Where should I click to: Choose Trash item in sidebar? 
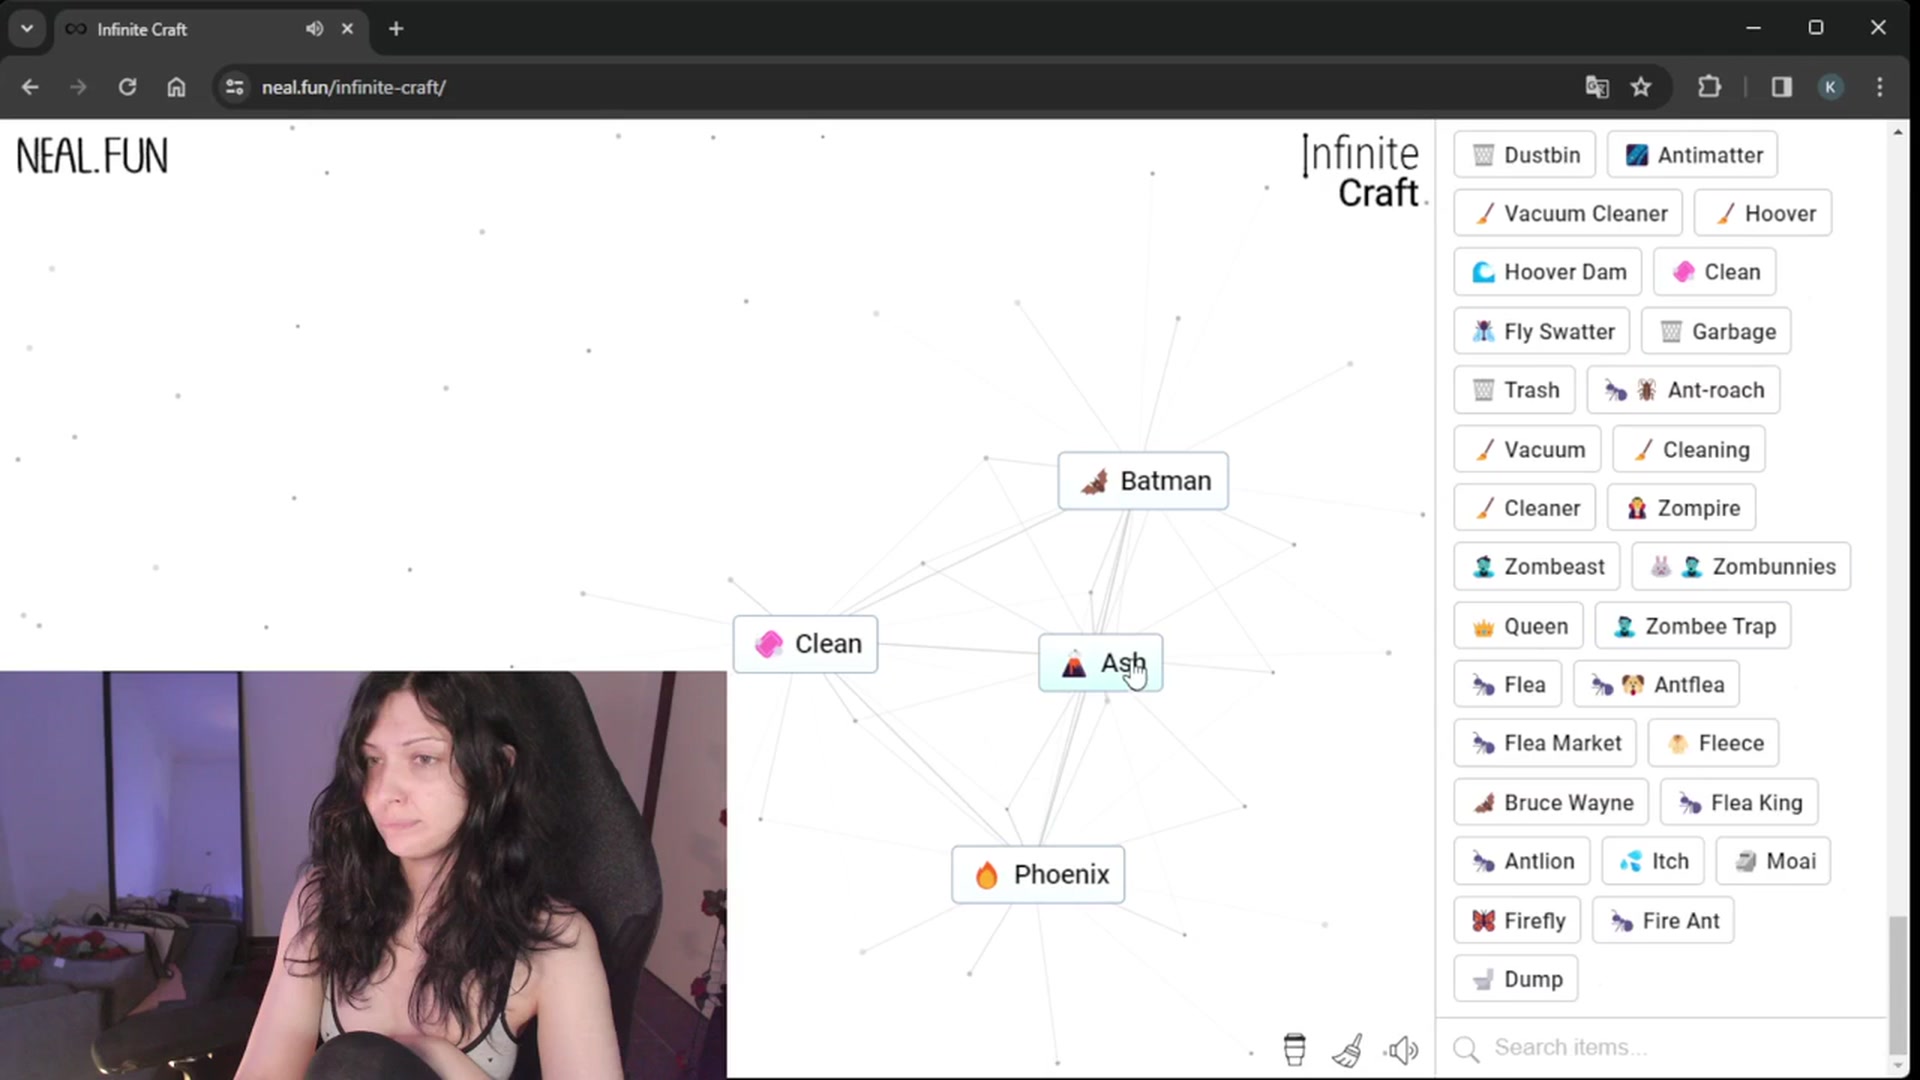pos(1514,390)
